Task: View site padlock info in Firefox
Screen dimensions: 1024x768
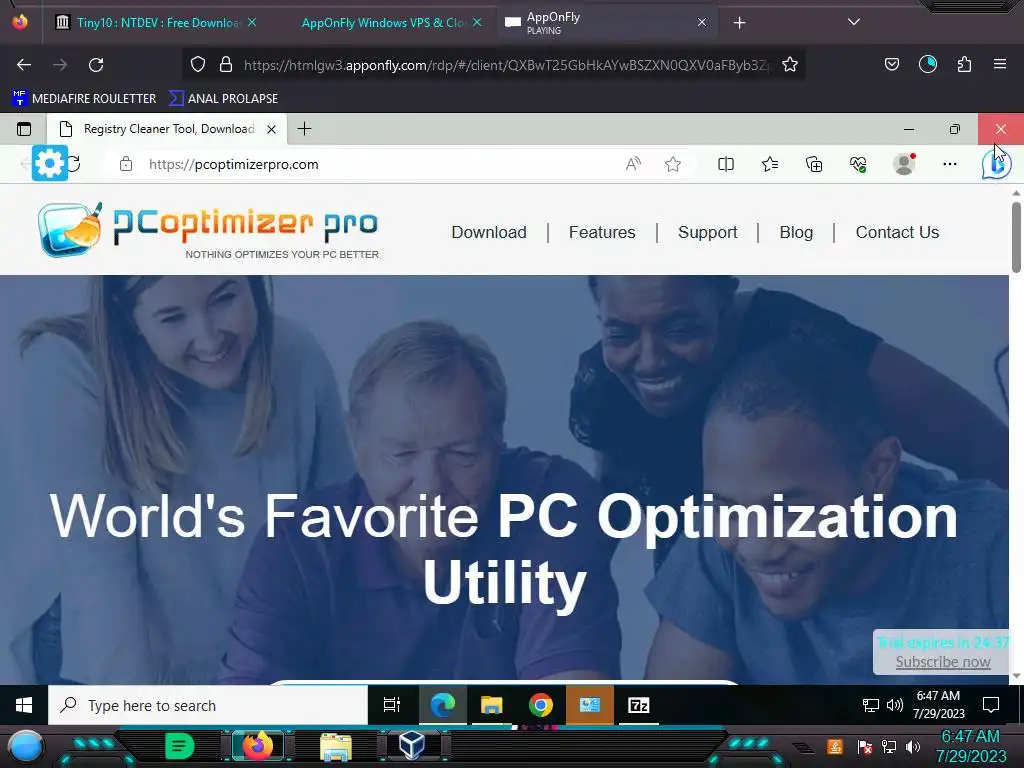Action: (226, 64)
